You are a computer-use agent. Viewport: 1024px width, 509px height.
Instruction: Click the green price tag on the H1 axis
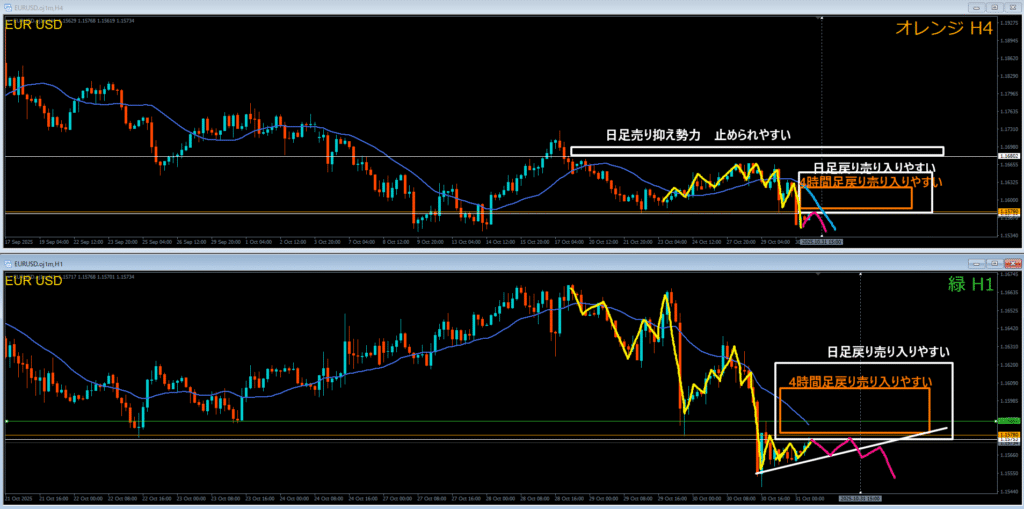pyautogui.click(x=1008, y=421)
